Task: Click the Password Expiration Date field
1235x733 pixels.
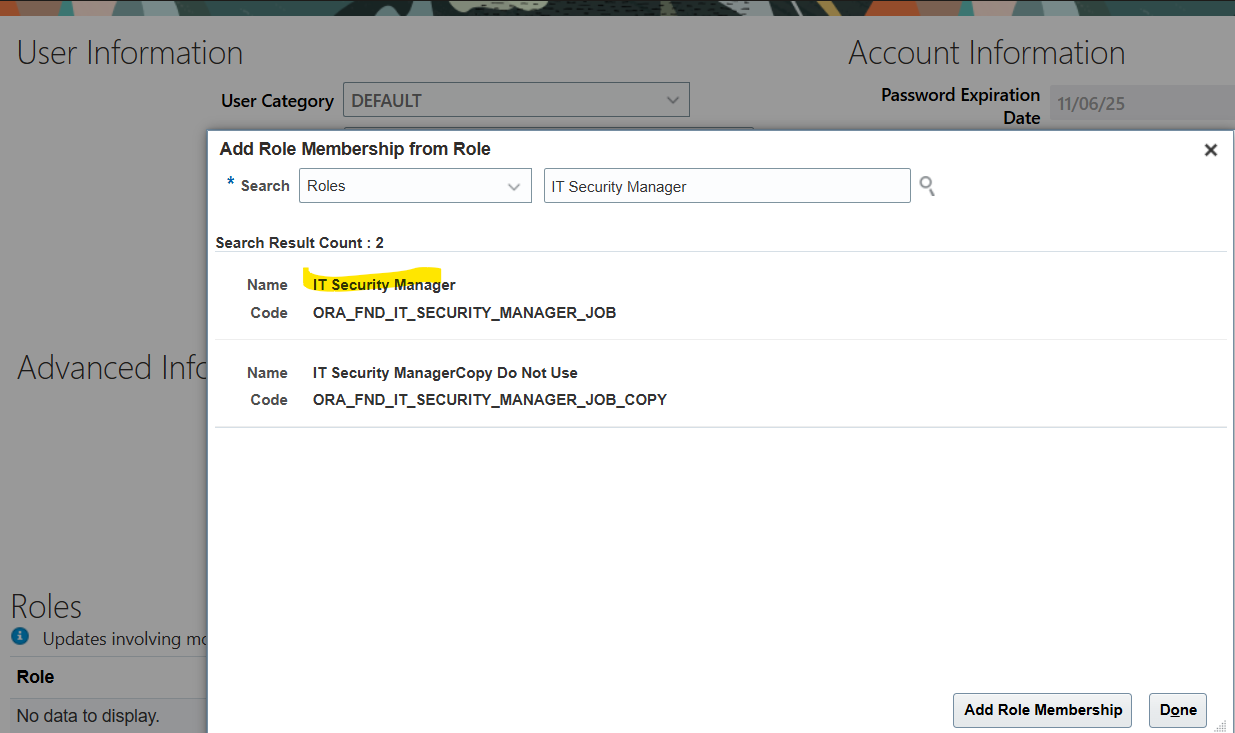Action: pyautogui.click(x=1140, y=103)
